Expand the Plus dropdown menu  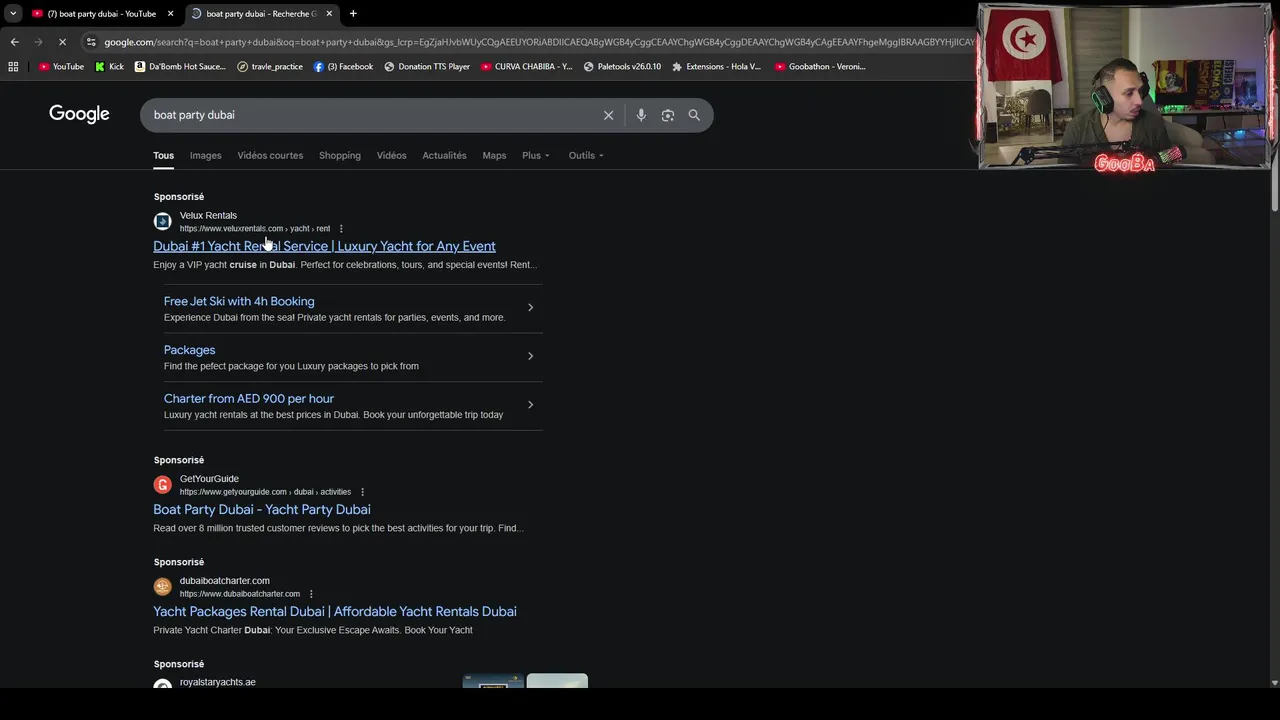point(535,155)
